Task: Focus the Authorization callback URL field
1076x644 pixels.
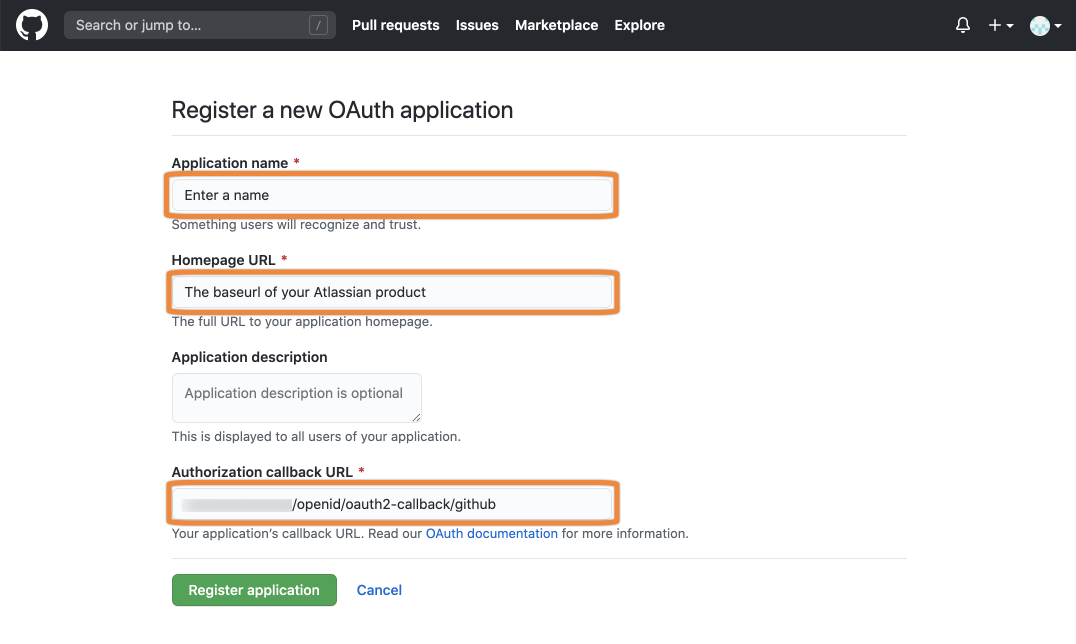Action: (x=391, y=504)
